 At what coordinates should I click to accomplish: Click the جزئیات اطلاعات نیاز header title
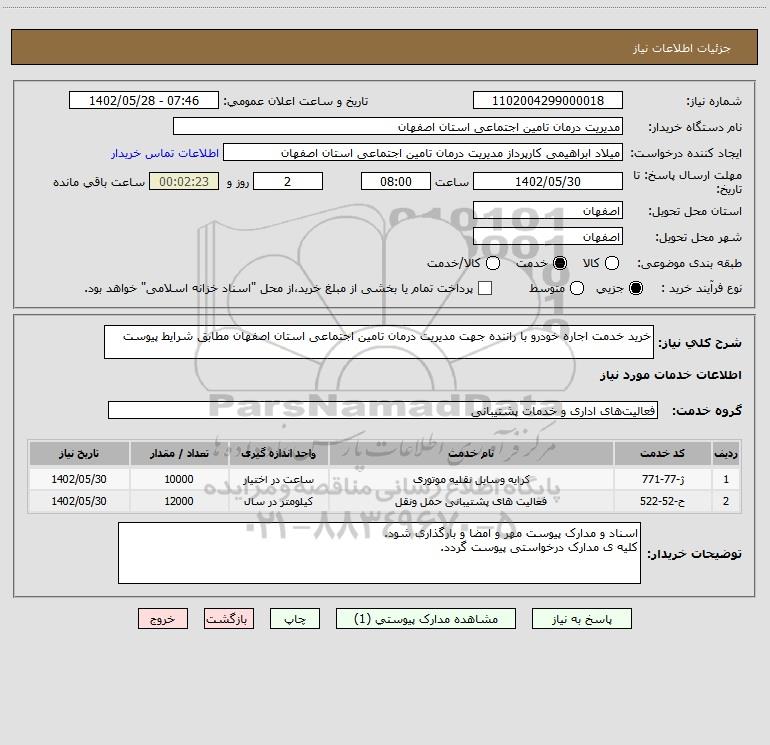pyautogui.click(x=681, y=48)
